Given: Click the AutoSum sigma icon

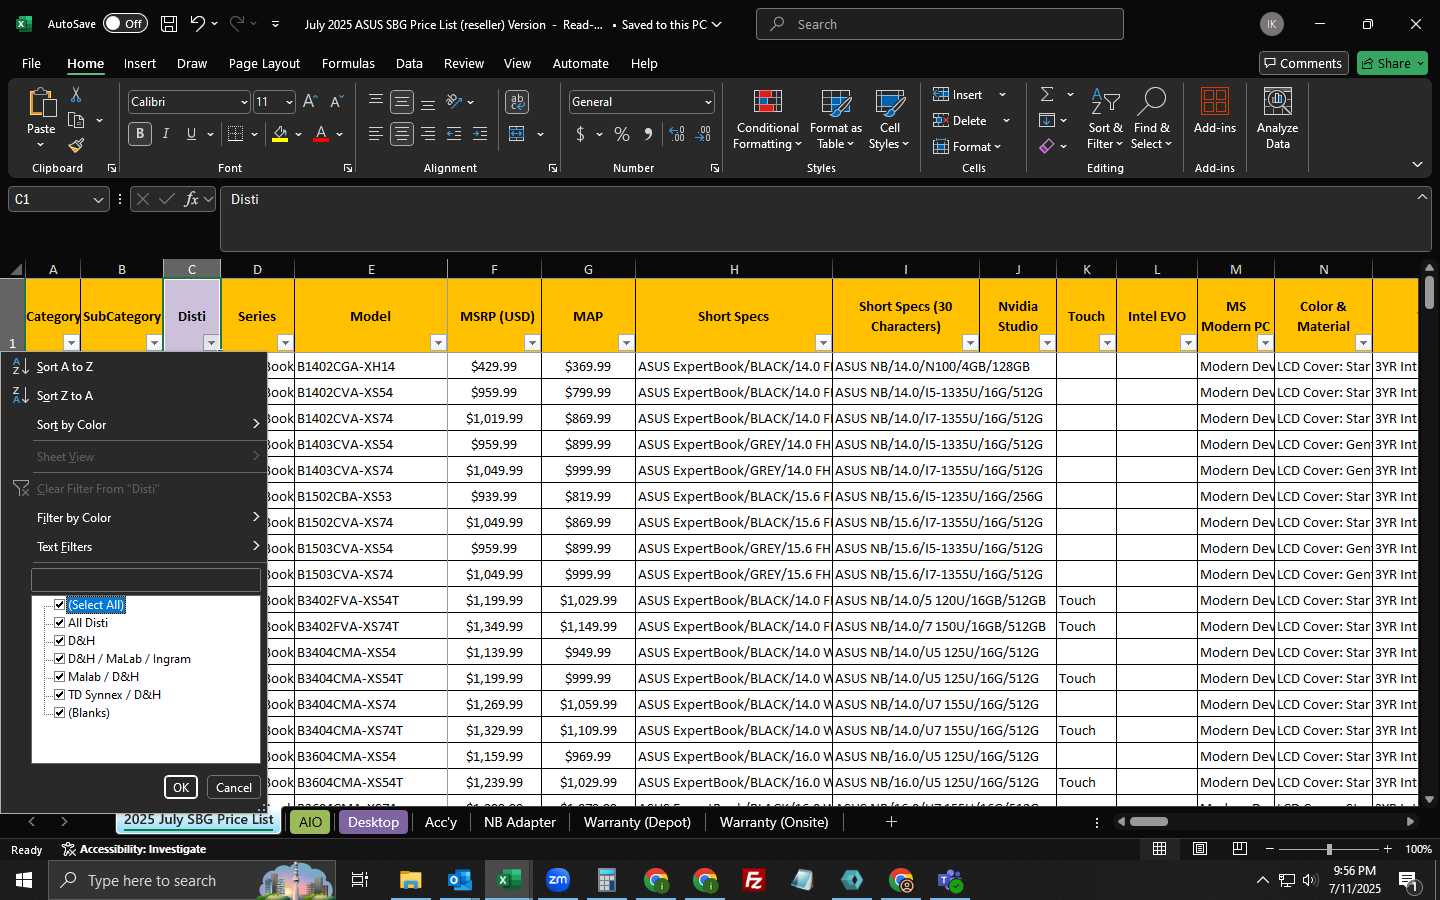Looking at the screenshot, I should click(x=1047, y=94).
